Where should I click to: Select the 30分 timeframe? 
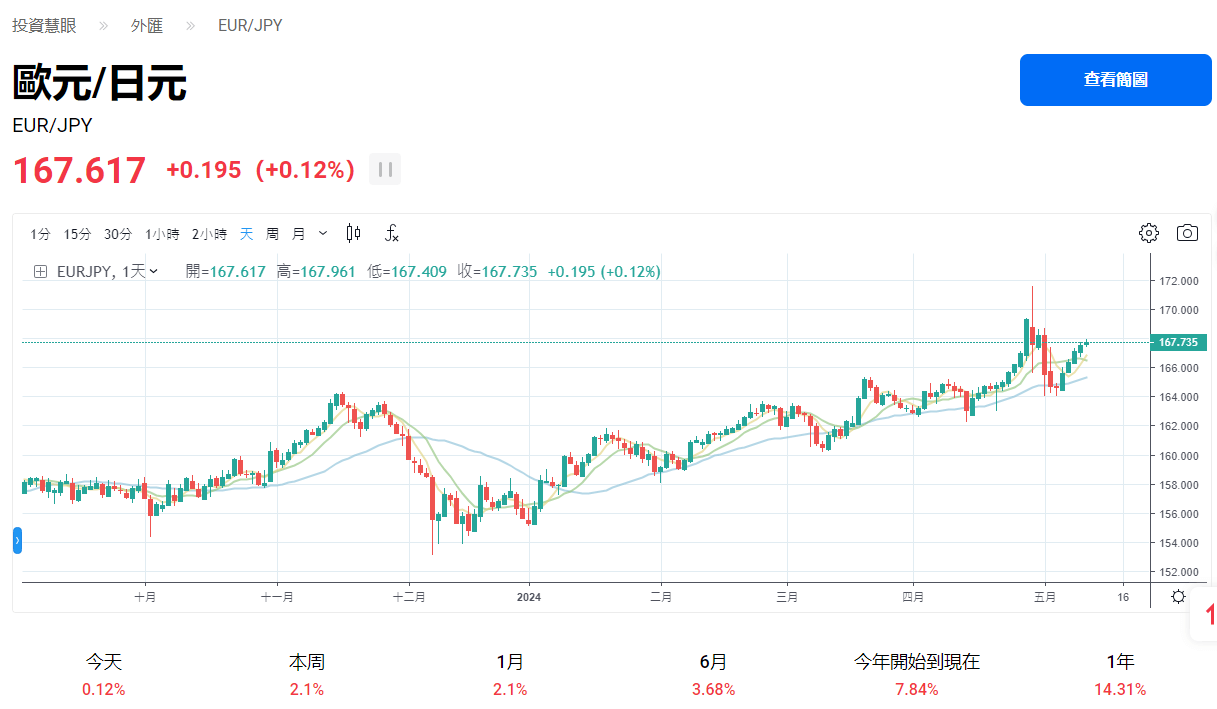pos(118,234)
